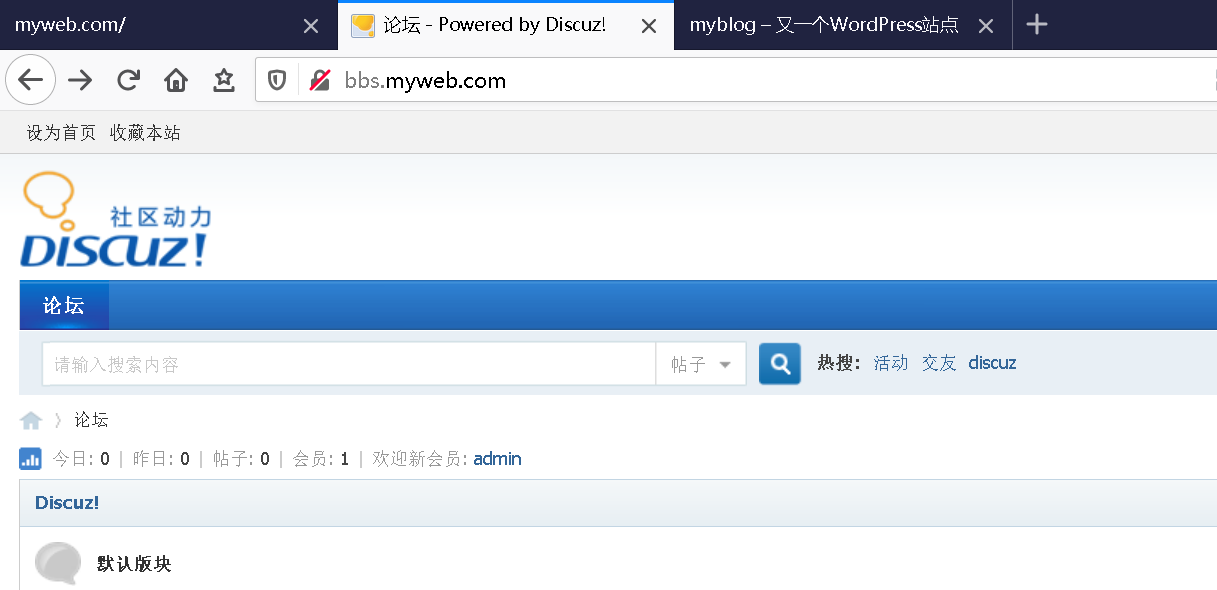Viewport: 1217px width, 590px height.
Task: Click the 会员: 1 statistic text
Action: click(x=321, y=459)
